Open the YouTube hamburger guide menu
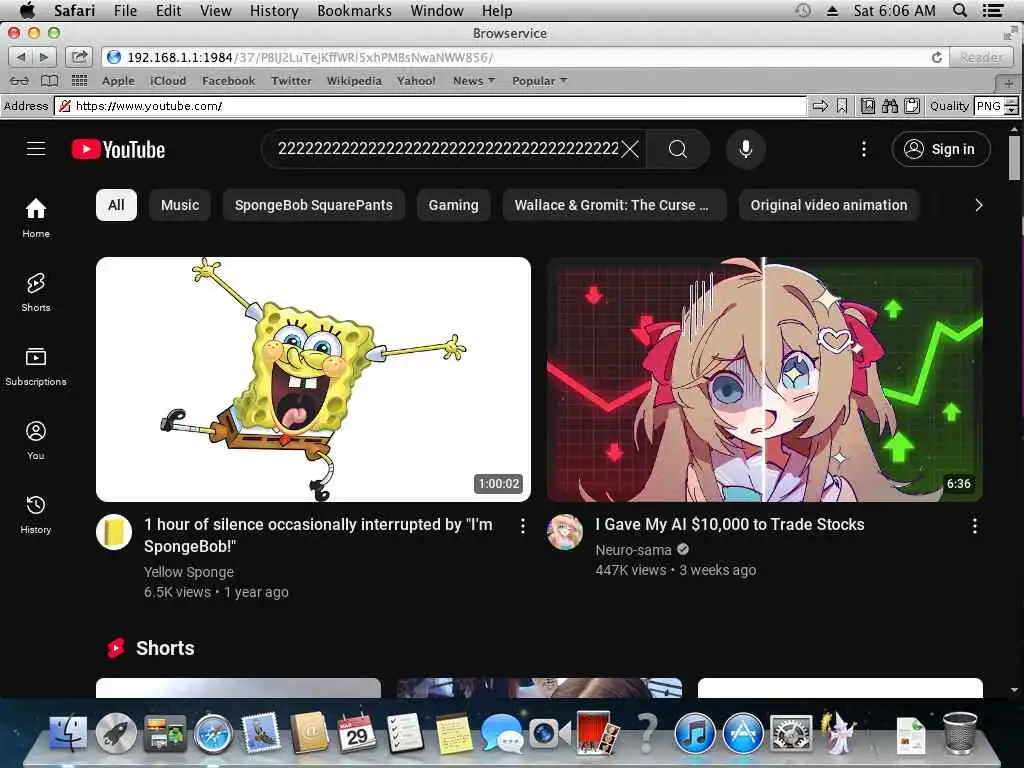The width and height of the screenshot is (1024, 768). tap(36, 149)
